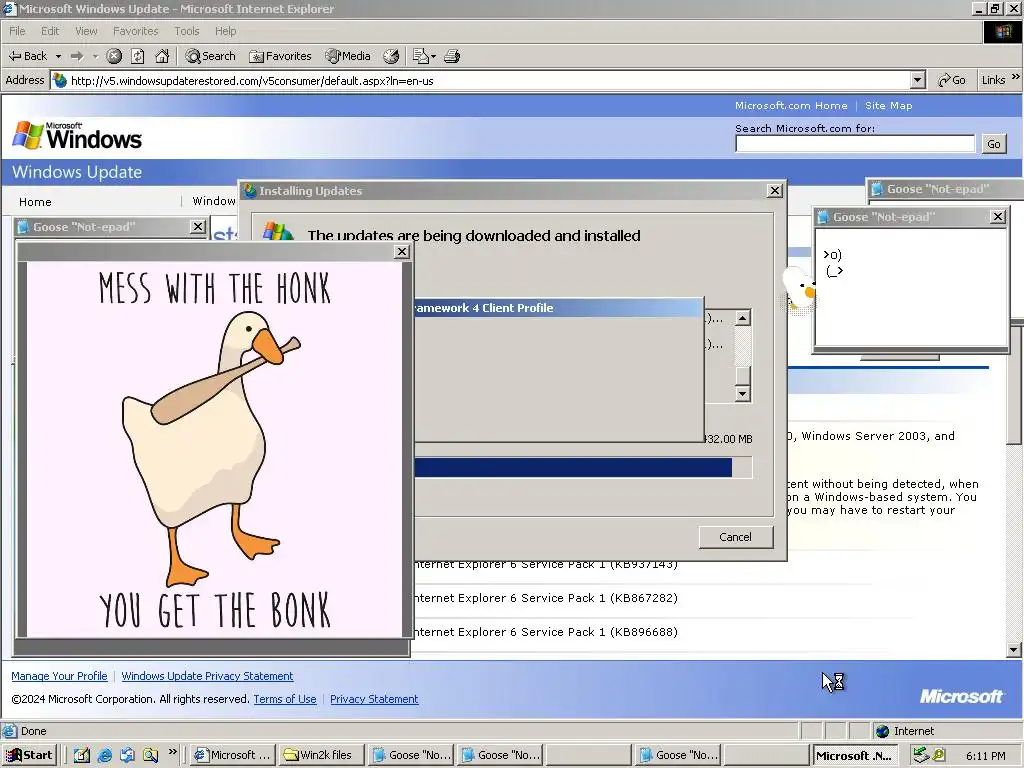Viewport: 1024px width, 768px height.
Task: Click the white goose near the Not-epad window
Action: click(x=799, y=287)
